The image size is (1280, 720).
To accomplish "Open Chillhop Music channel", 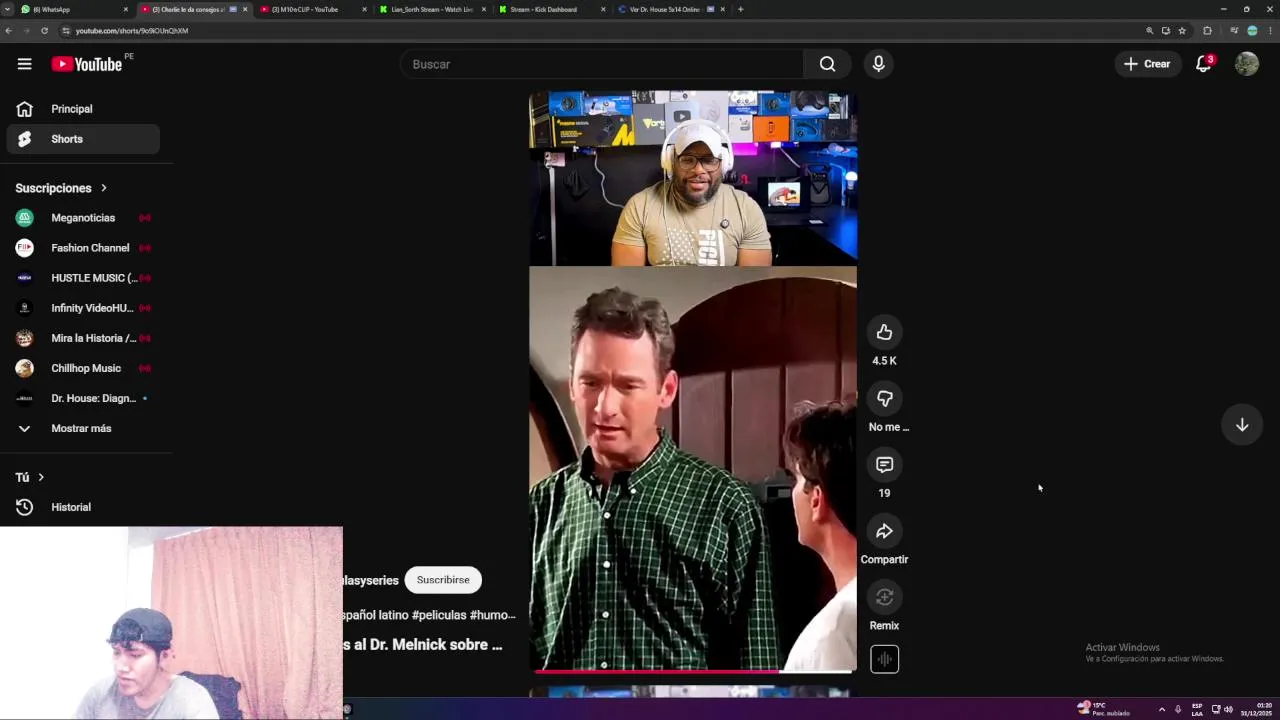I will [83, 368].
